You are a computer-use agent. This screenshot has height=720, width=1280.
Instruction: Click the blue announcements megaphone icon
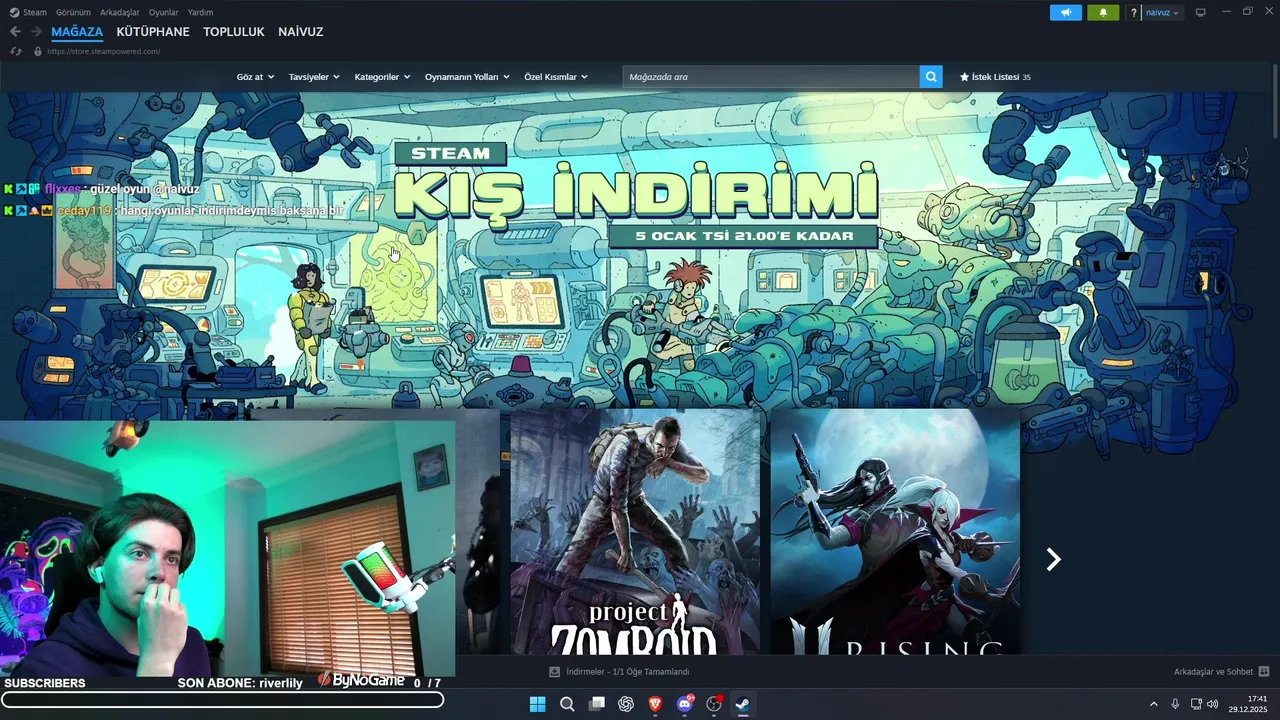pos(1066,12)
